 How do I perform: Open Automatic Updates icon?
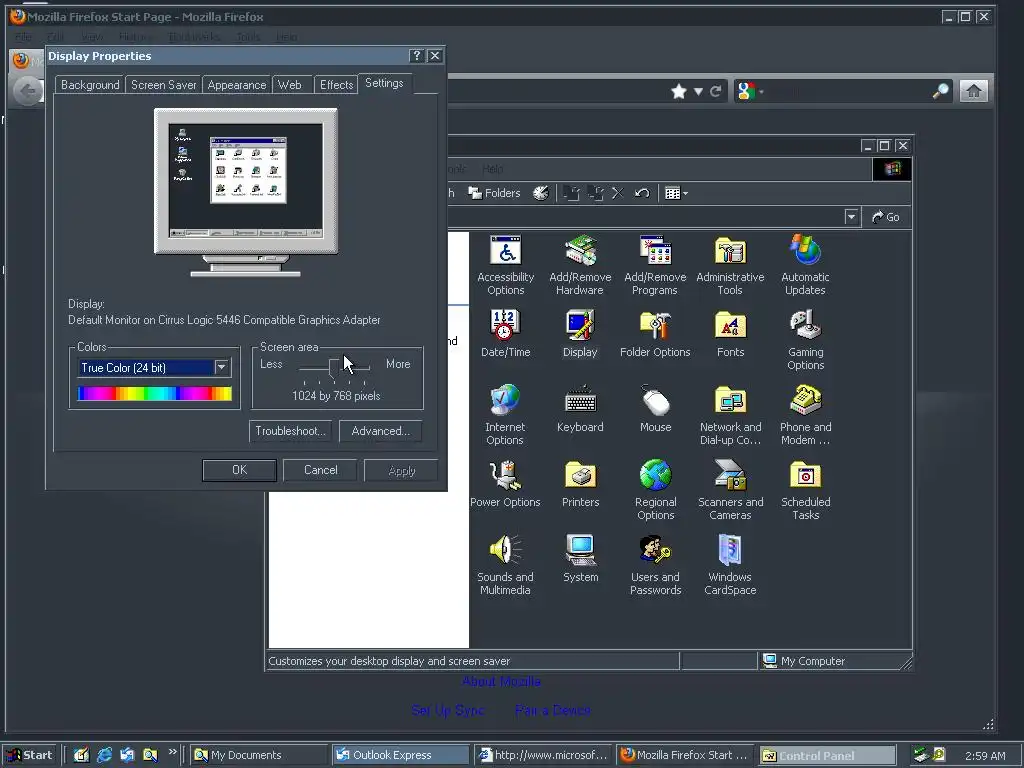pos(805,265)
